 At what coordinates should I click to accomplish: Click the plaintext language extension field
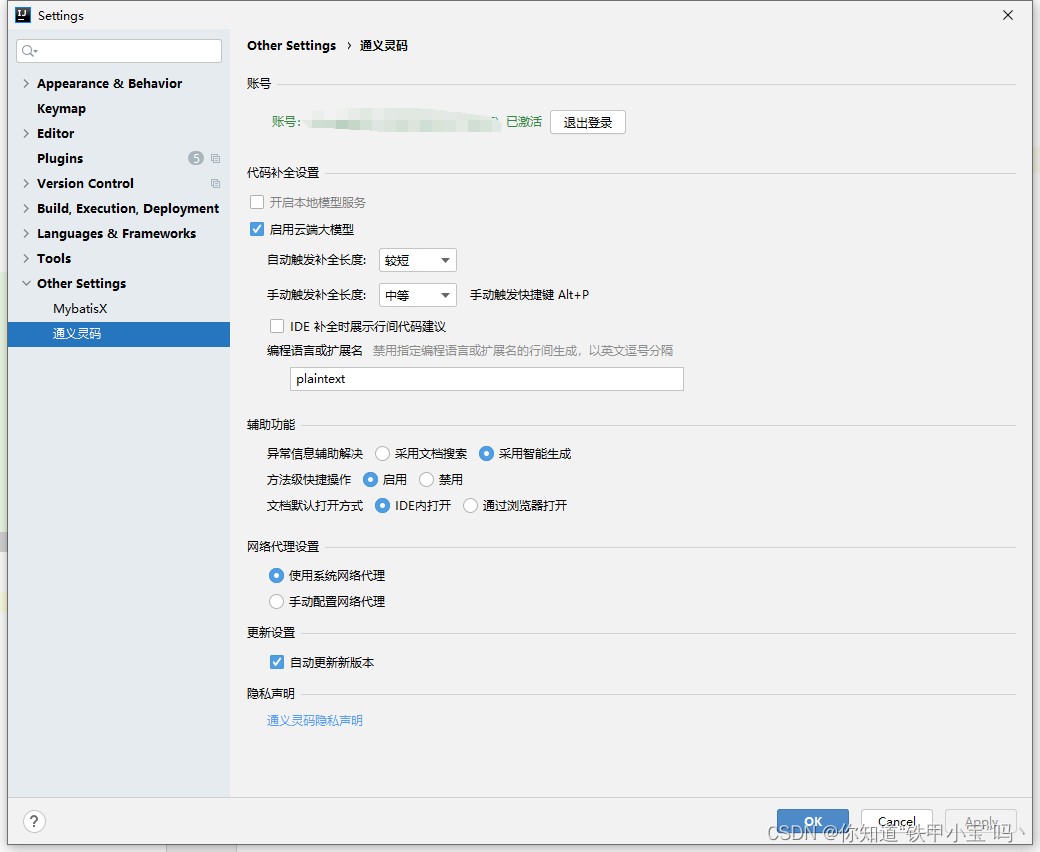[487, 379]
